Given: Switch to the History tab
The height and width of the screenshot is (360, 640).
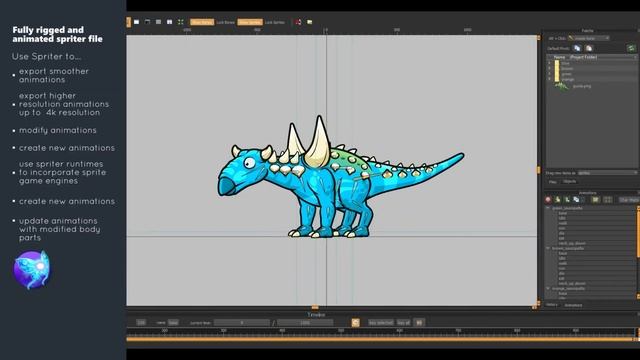Looking at the screenshot, I should (x=551, y=305).
